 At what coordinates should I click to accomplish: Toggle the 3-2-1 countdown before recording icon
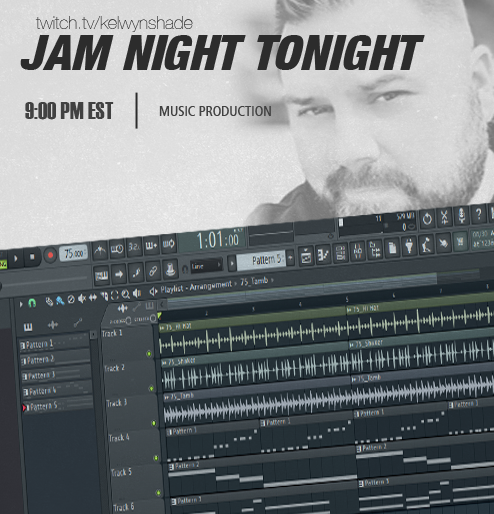(x=134, y=247)
